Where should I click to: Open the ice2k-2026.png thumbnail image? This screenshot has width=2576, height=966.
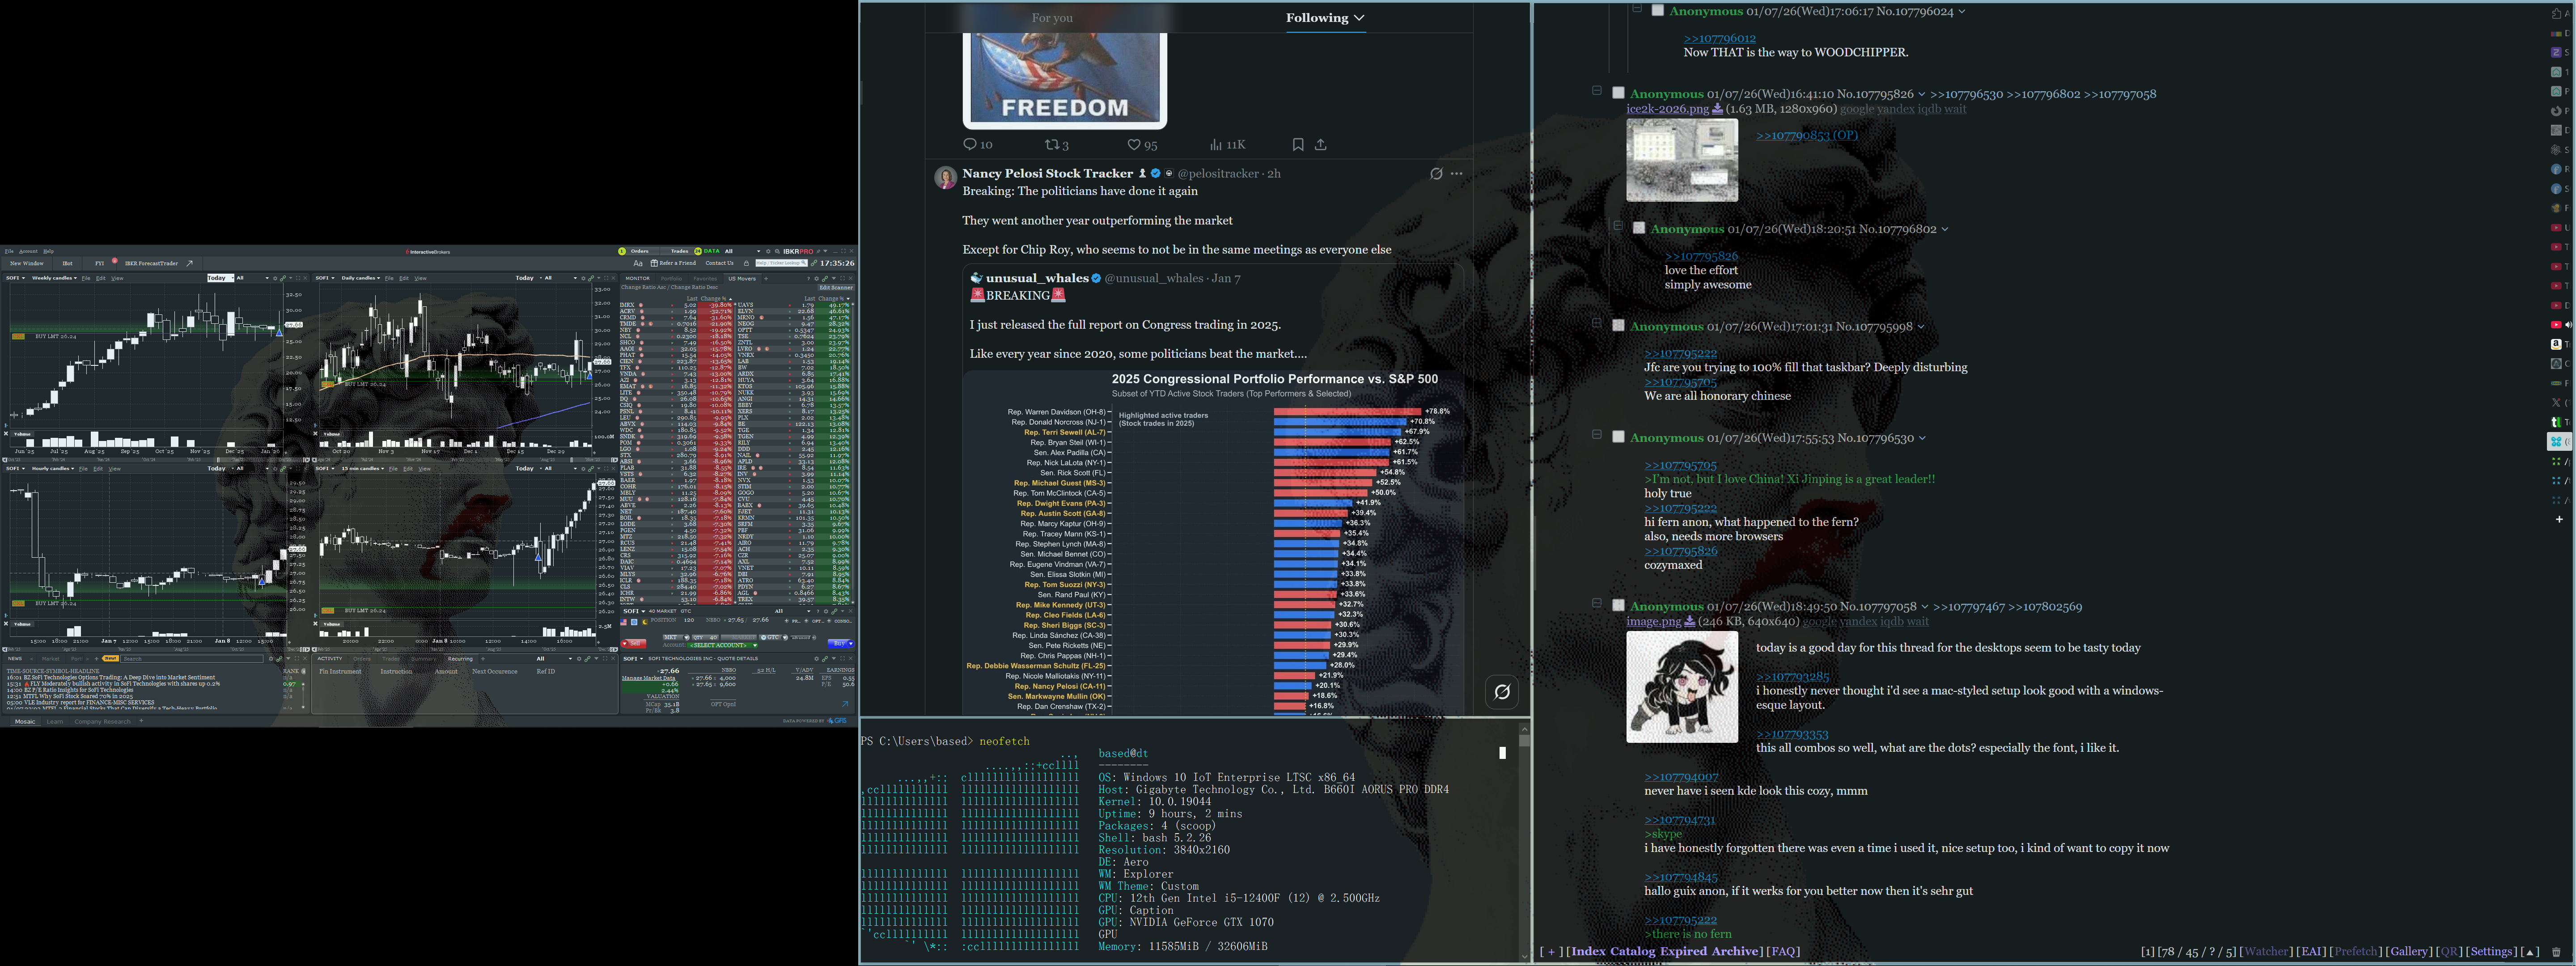click(x=1681, y=160)
